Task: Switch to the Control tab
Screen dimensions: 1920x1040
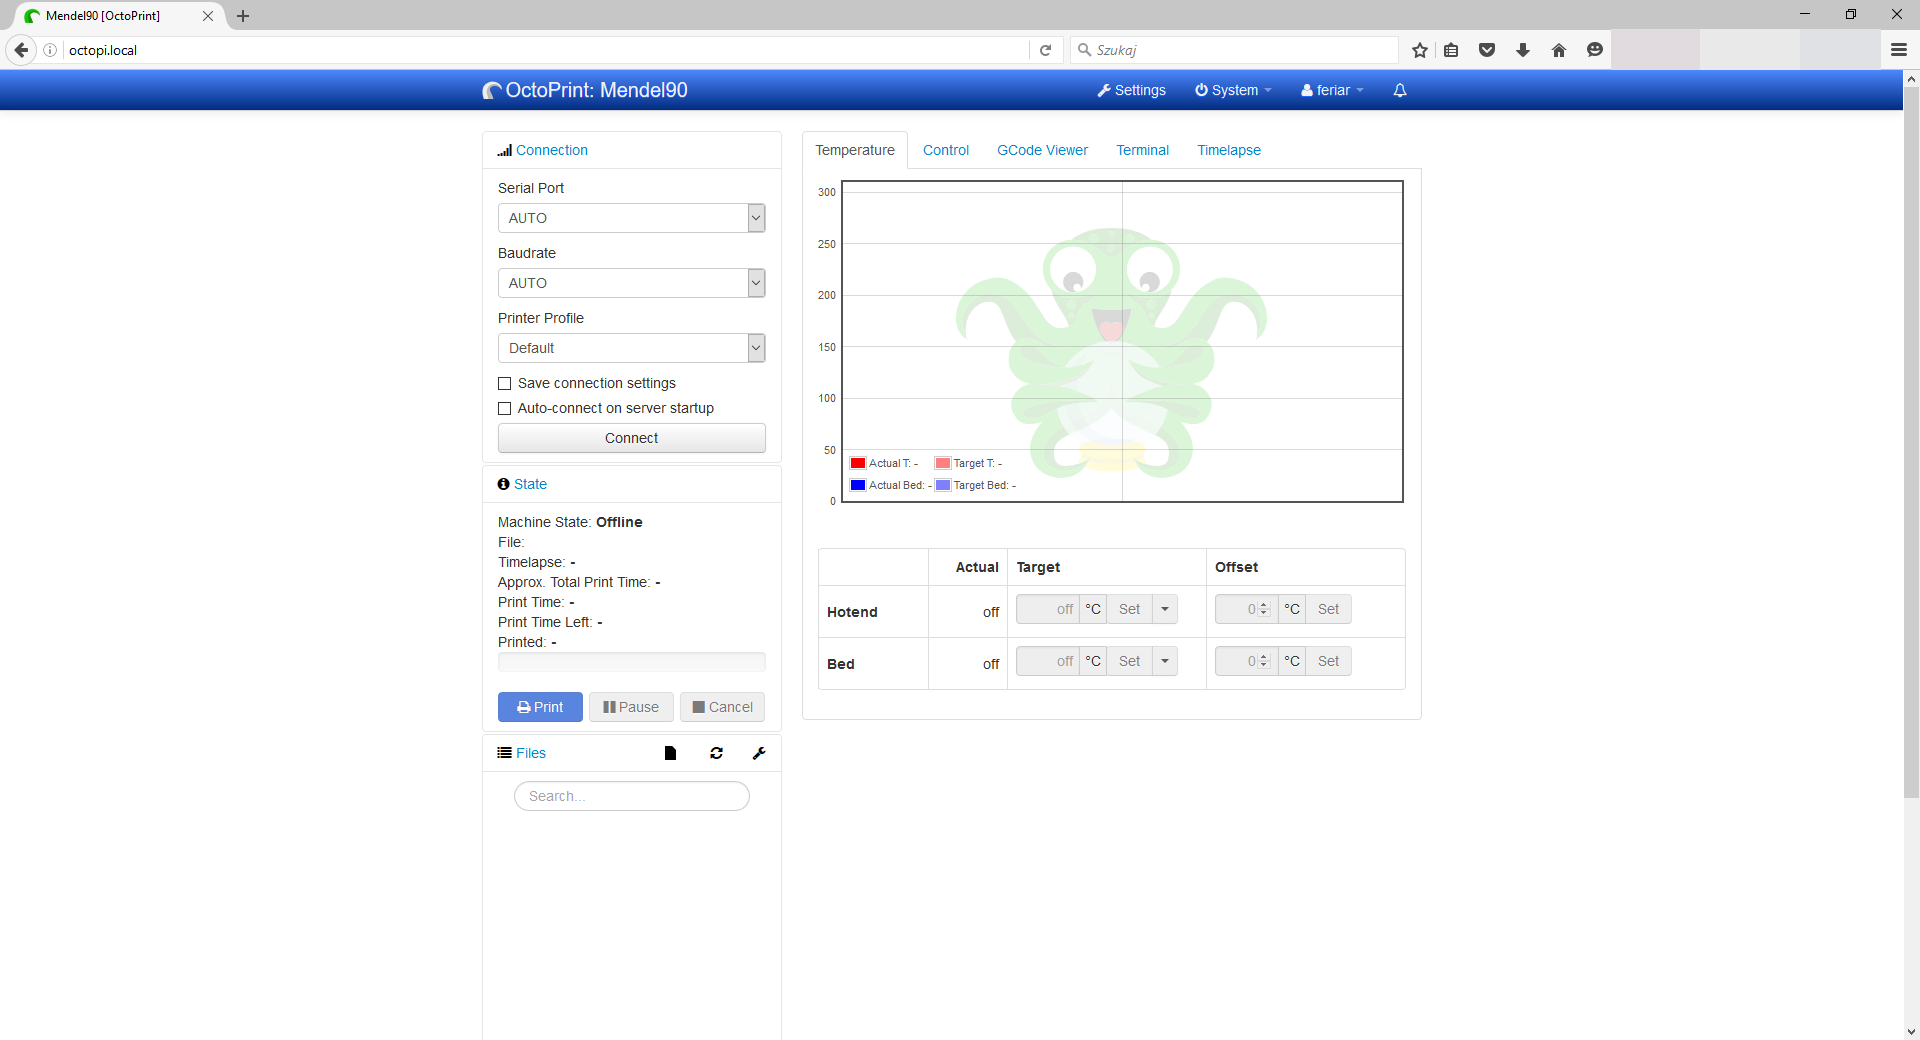Action: pyautogui.click(x=946, y=150)
